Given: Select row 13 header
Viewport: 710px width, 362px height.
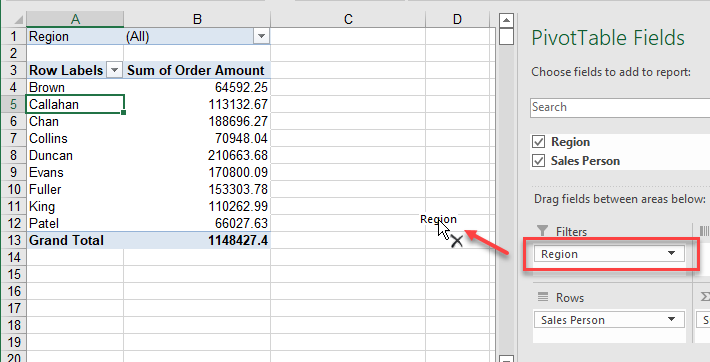Looking at the screenshot, I should click(x=14, y=240).
